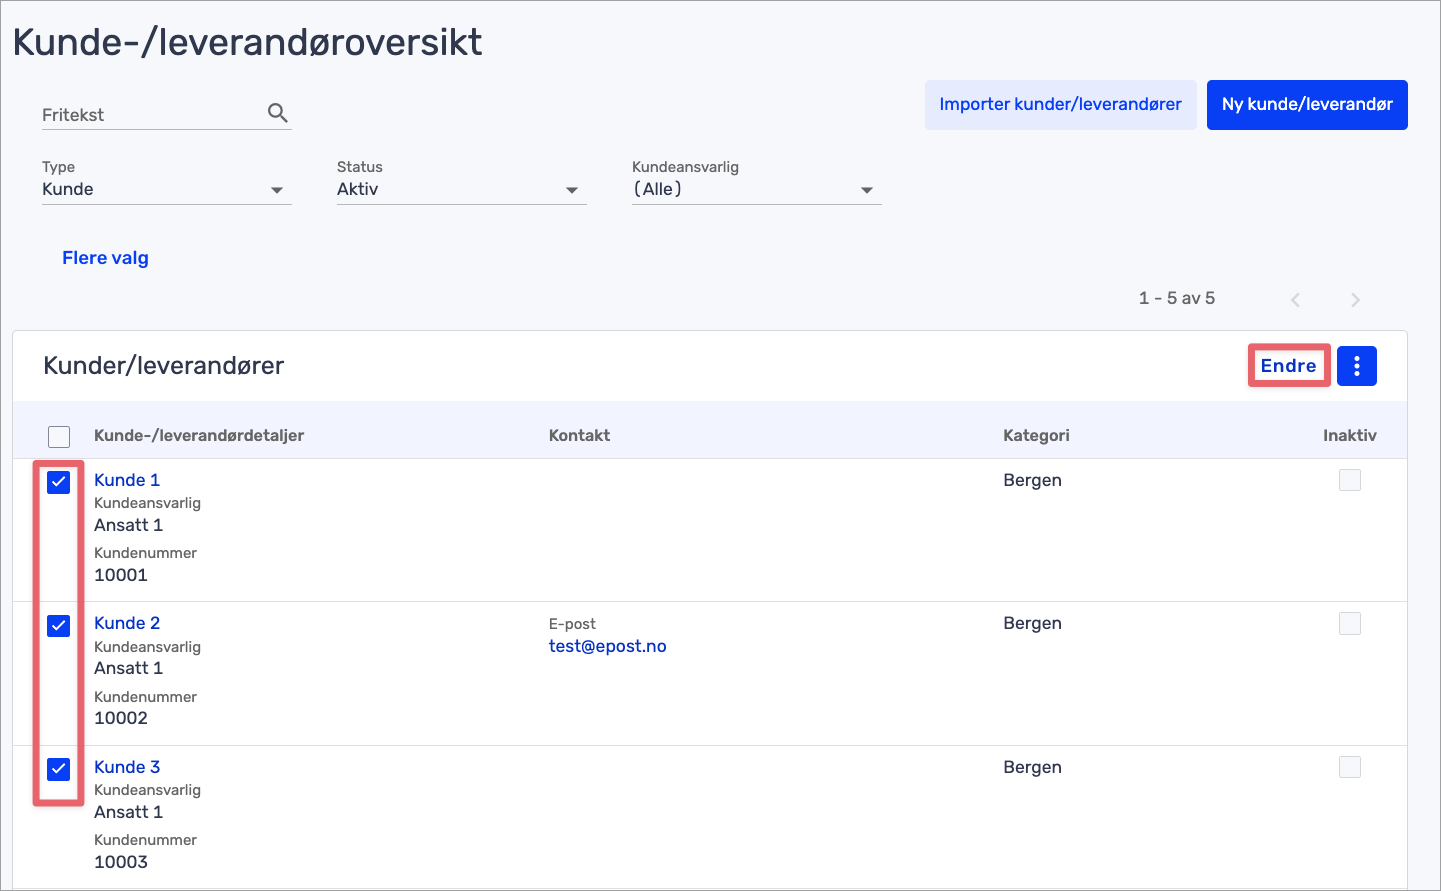Expand the Status dropdown
Image resolution: width=1441 pixels, height=891 pixels.
pos(461,190)
